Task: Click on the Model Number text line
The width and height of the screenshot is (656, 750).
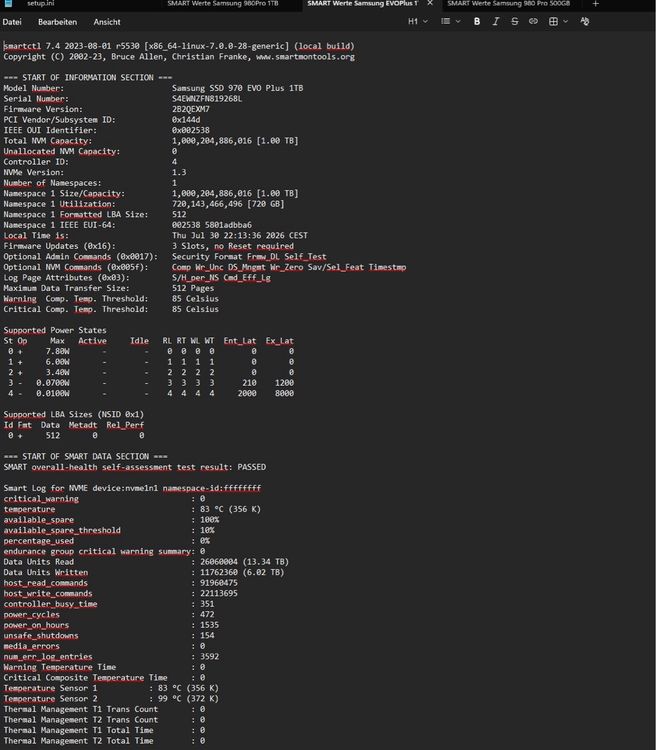Action: (153, 88)
